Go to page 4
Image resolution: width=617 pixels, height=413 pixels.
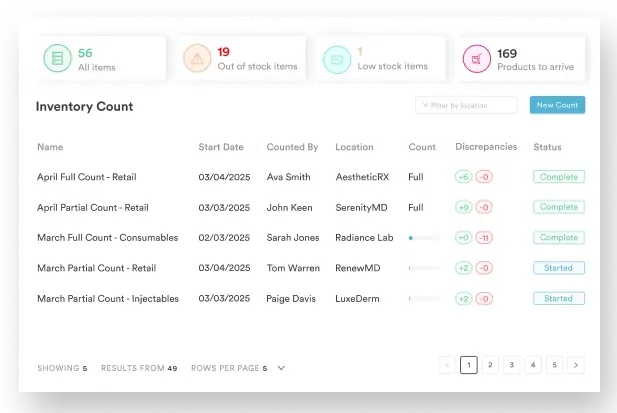[533, 365]
